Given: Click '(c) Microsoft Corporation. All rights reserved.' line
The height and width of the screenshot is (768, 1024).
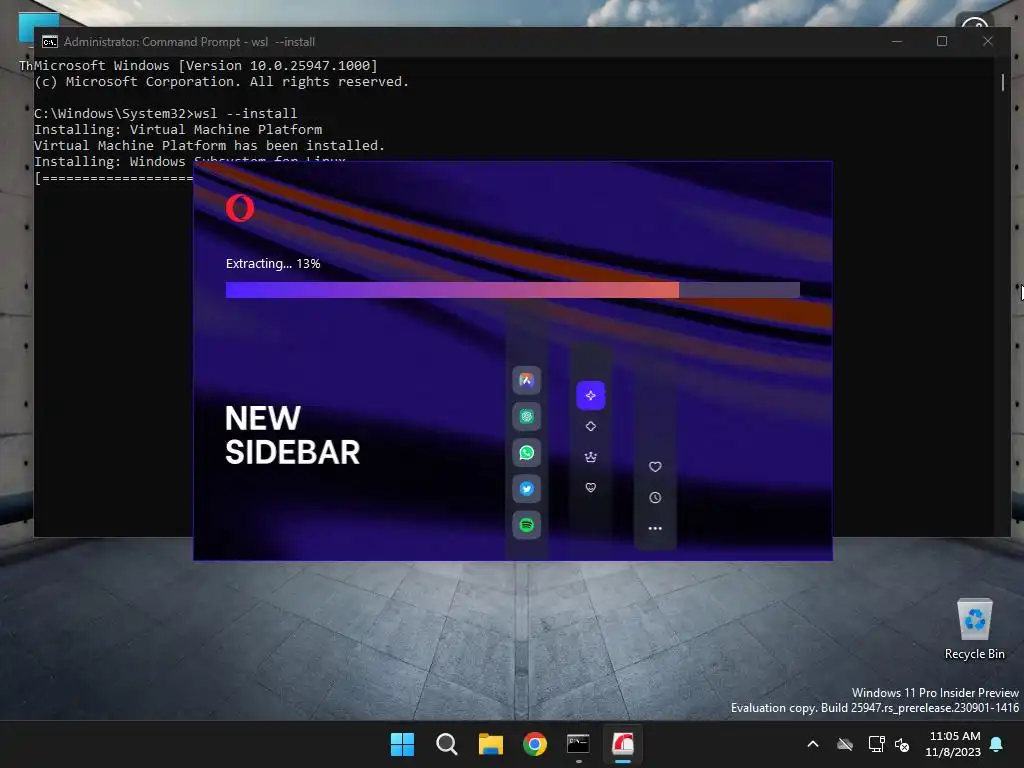Looking at the screenshot, I should coord(221,82).
